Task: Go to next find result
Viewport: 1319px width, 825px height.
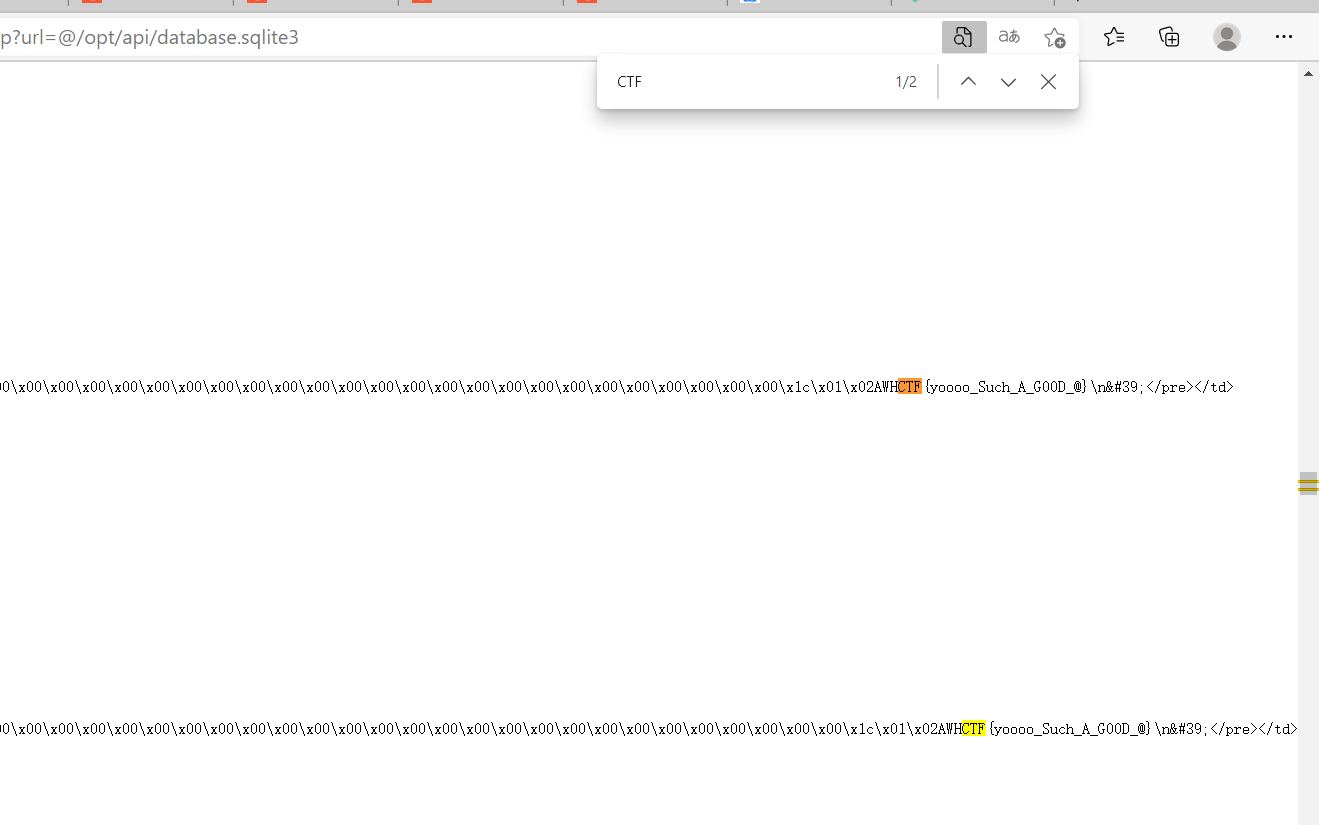Action: (1008, 82)
